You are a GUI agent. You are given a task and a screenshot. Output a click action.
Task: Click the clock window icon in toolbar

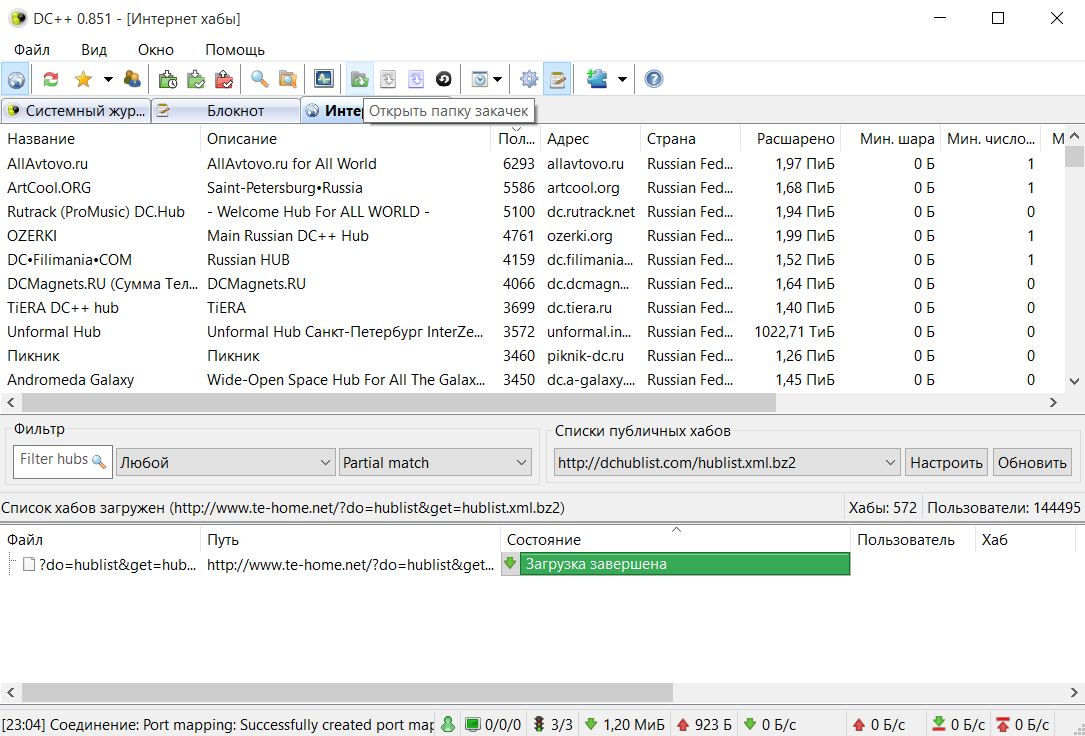pos(480,80)
